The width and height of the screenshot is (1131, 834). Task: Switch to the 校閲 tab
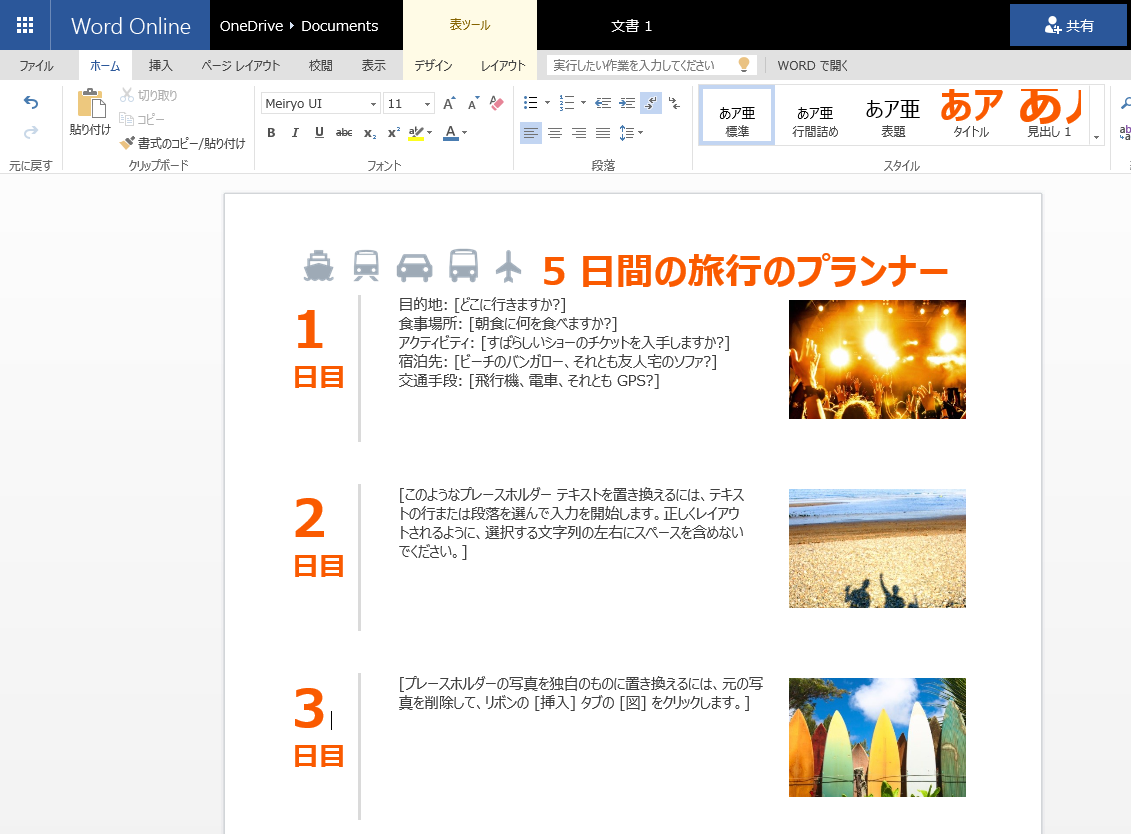point(320,66)
